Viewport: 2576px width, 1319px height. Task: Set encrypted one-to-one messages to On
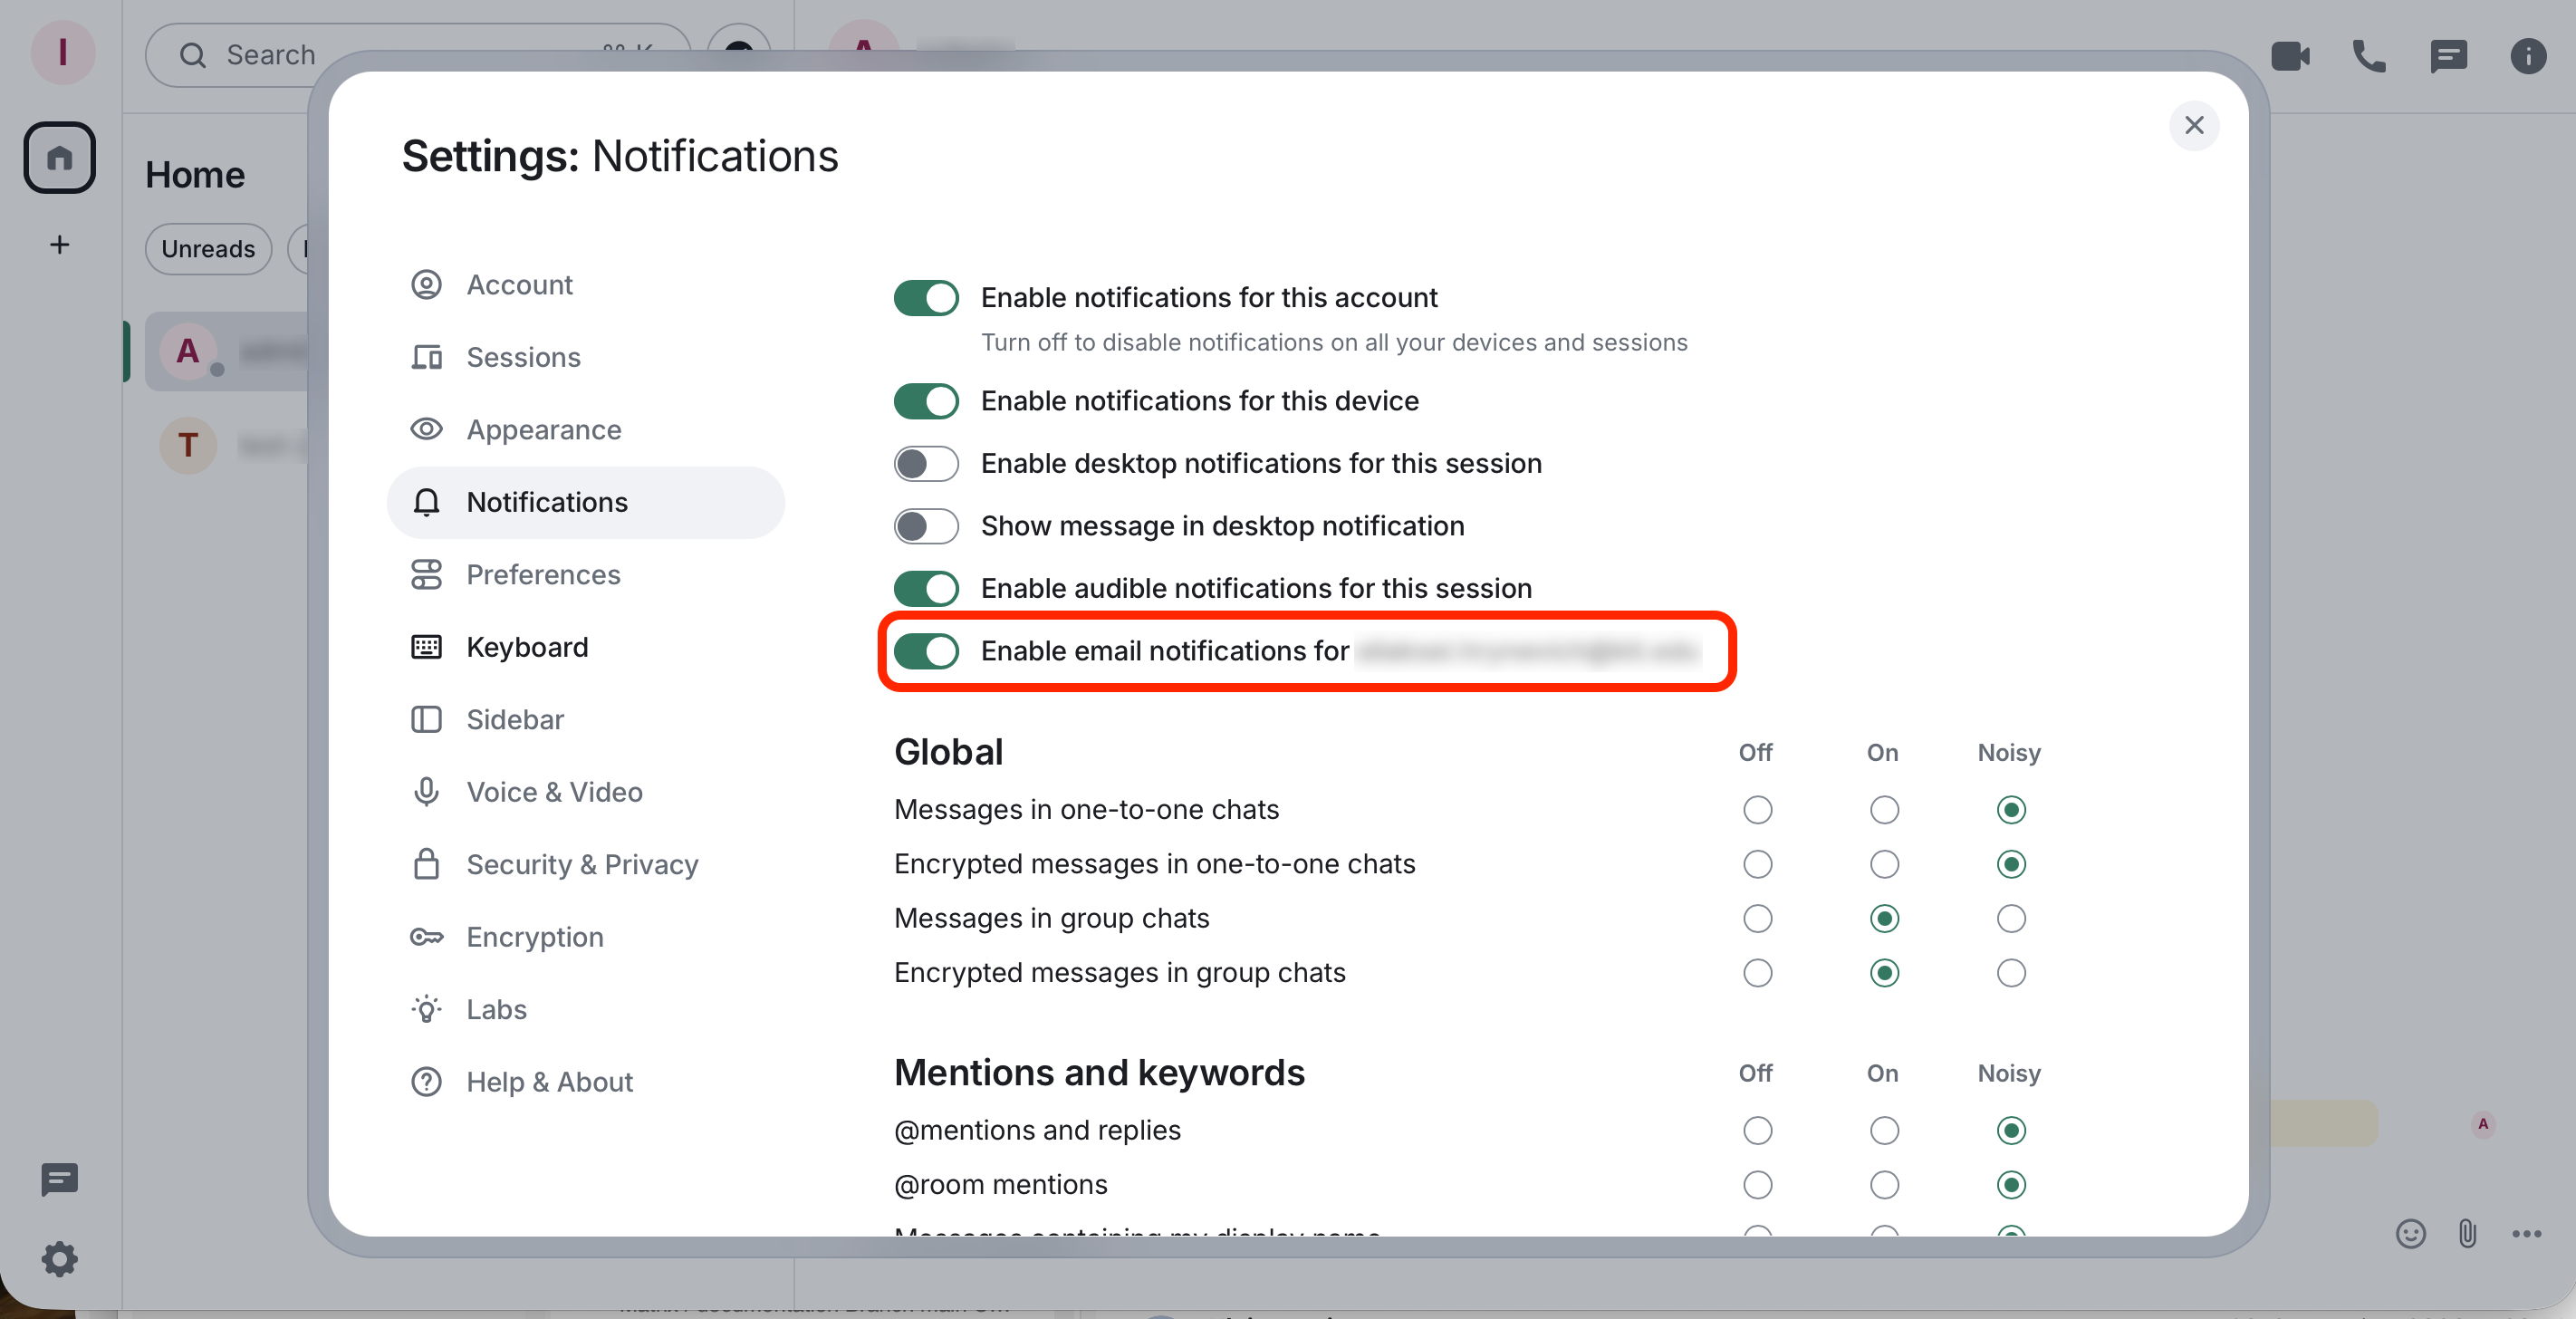[1884, 864]
